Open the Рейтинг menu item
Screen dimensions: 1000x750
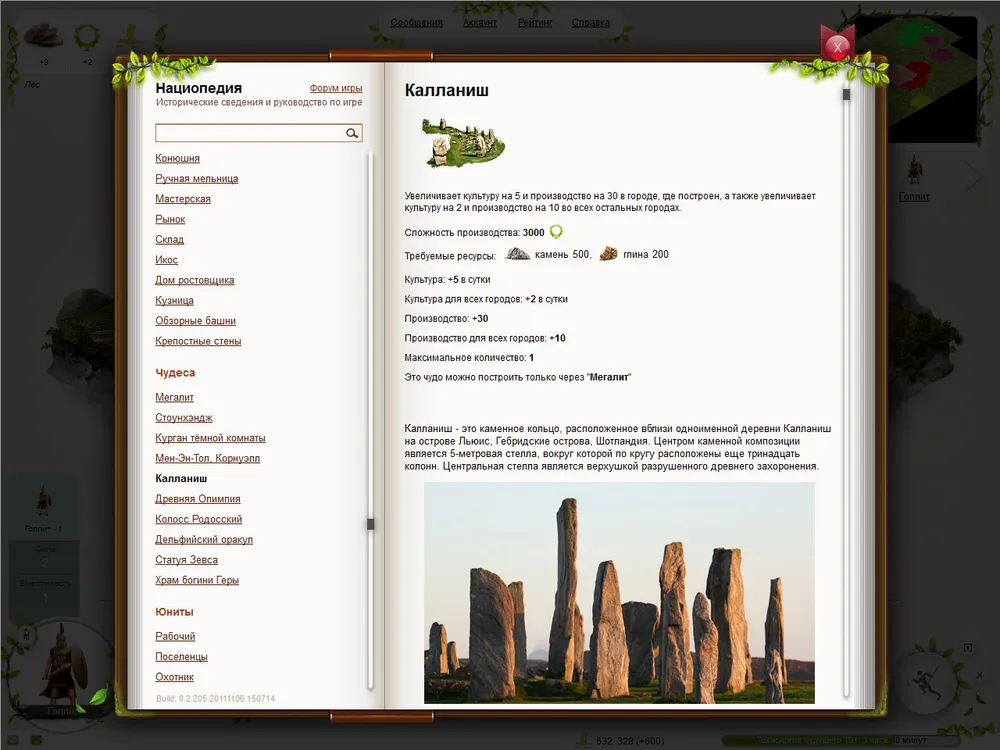pyautogui.click(x=535, y=22)
